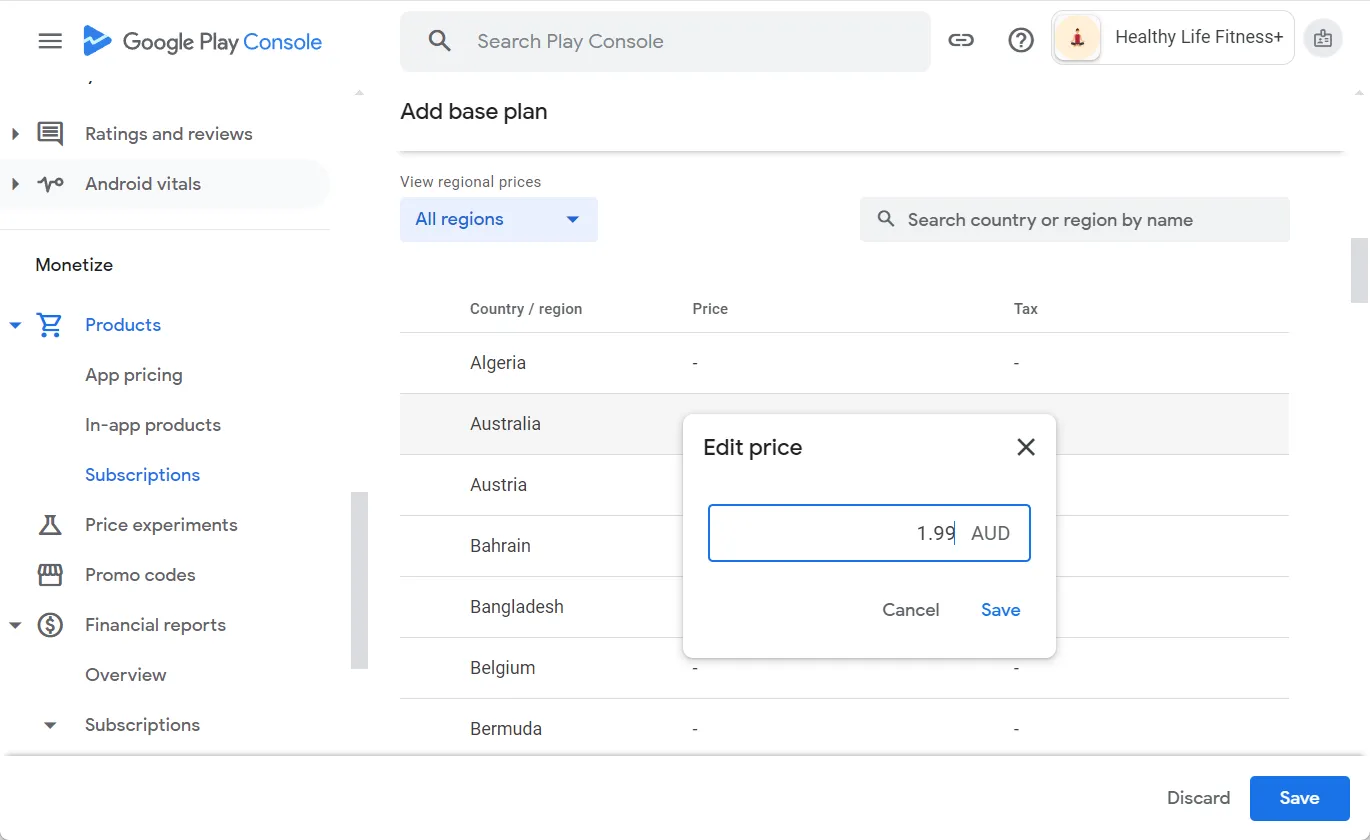
Task: Open the inbox icon at top right
Action: click(1323, 38)
